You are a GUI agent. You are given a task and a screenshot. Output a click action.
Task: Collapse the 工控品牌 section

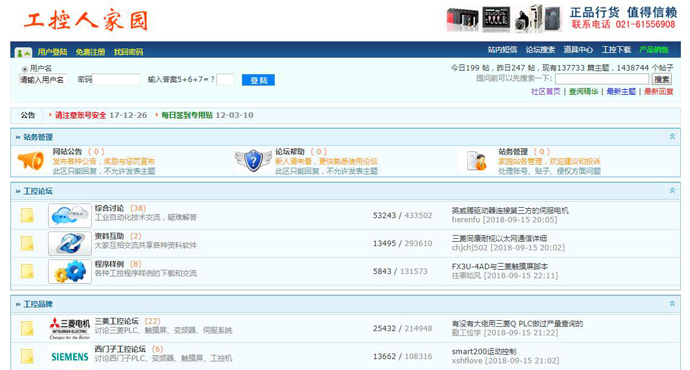tap(672, 304)
